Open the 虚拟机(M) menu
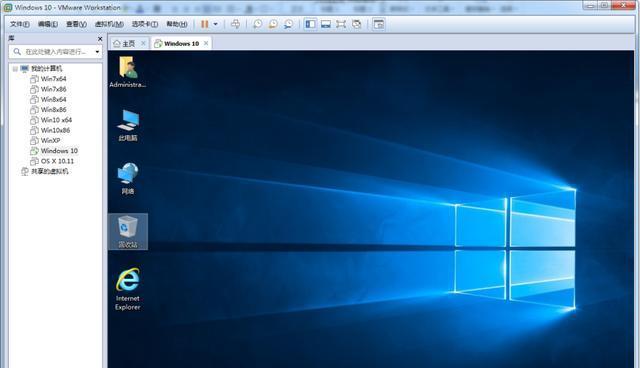 point(109,24)
